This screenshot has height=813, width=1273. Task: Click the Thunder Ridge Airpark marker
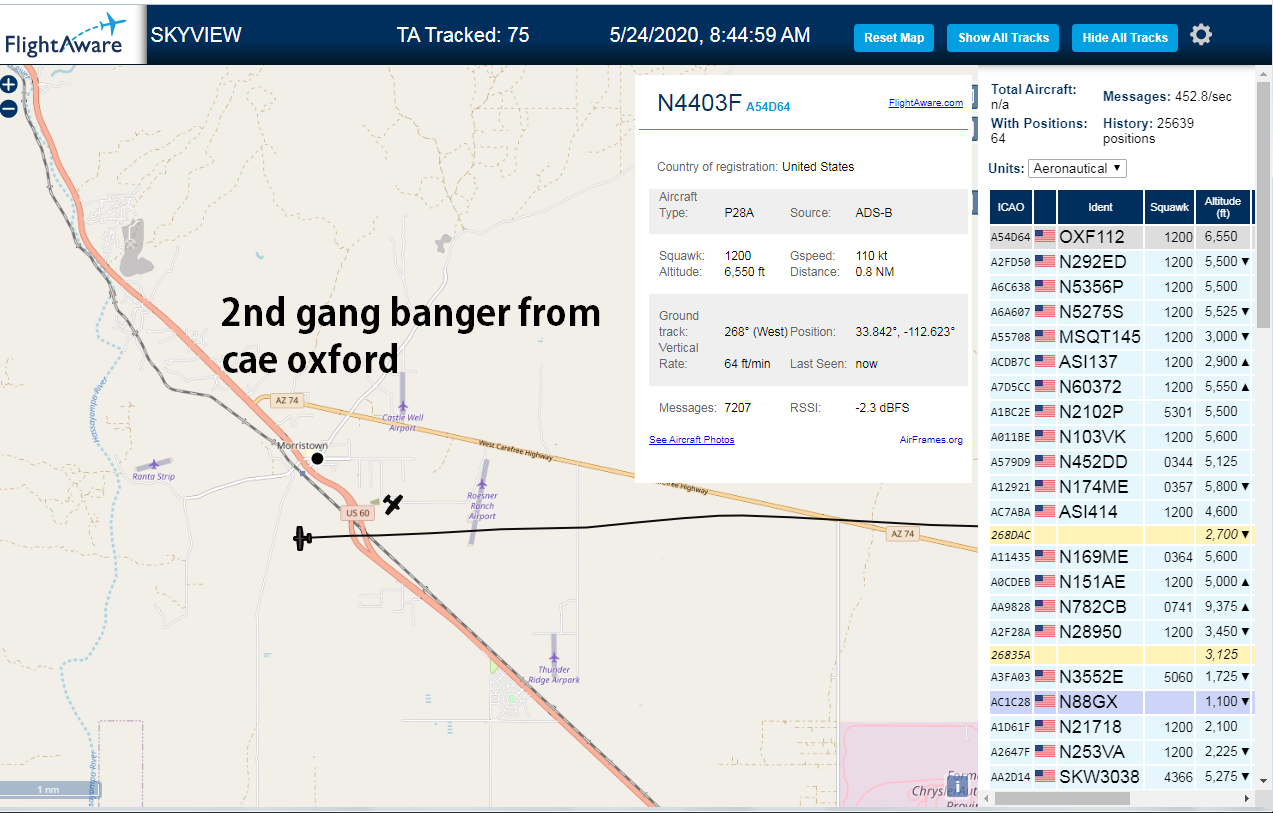[x=553, y=659]
